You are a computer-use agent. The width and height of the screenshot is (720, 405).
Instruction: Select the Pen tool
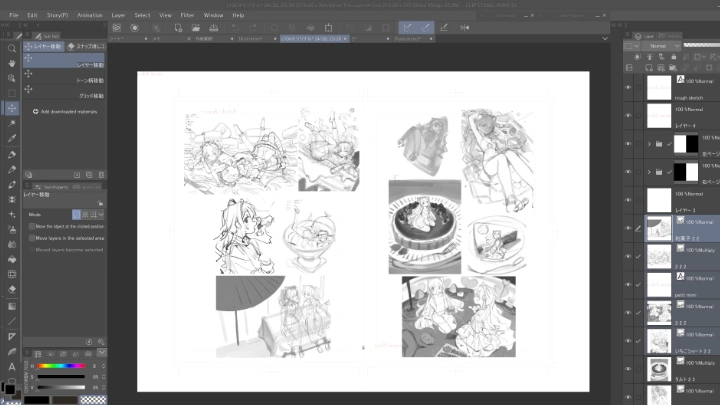pos(12,154)
